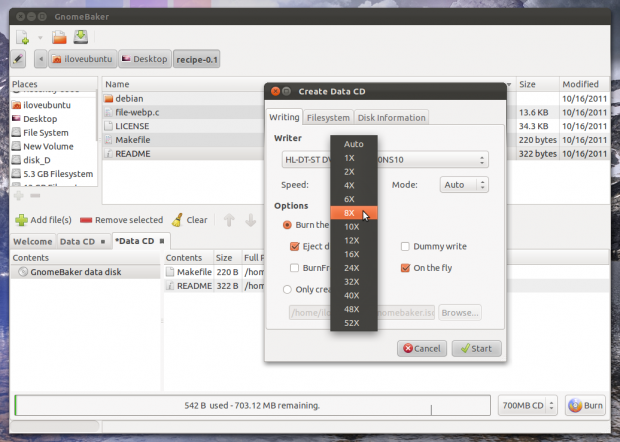Click the Open project folder icon
This screenshot has height=442, width=620.
[59, 37]
